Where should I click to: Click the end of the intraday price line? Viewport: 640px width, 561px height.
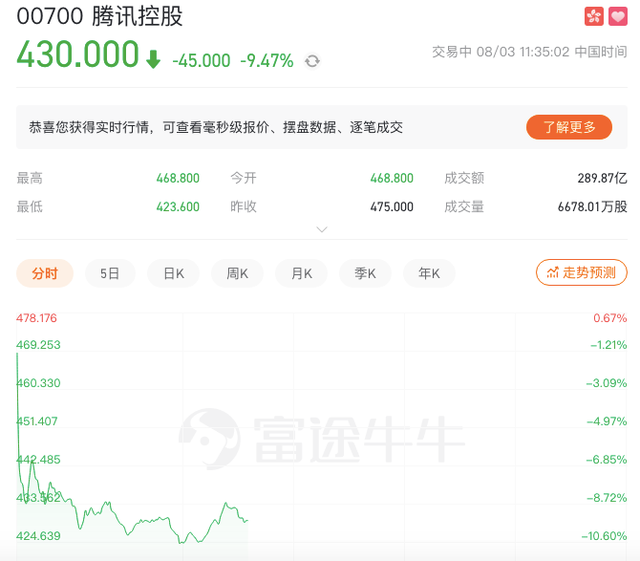[x=247, y=521]
